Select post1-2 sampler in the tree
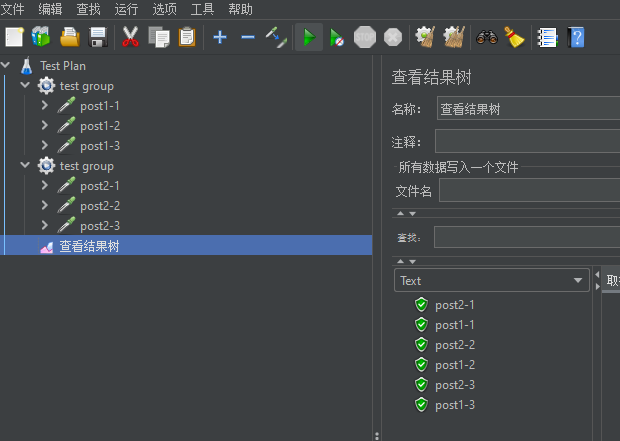The height and width of the screenshot is (441, 620). pos(100,126)
